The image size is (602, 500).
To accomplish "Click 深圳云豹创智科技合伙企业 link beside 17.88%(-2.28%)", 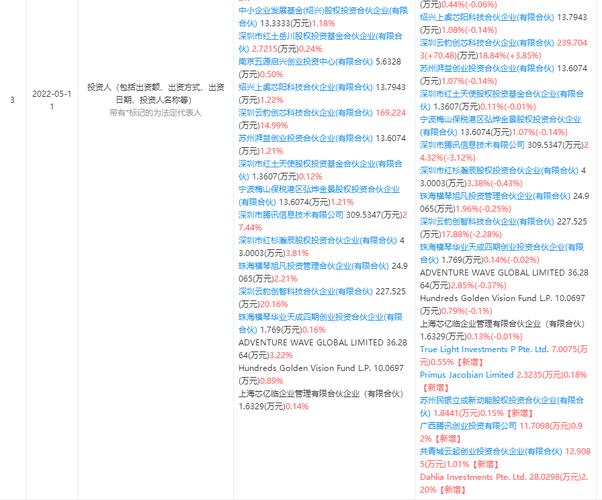I will (487, 222).
